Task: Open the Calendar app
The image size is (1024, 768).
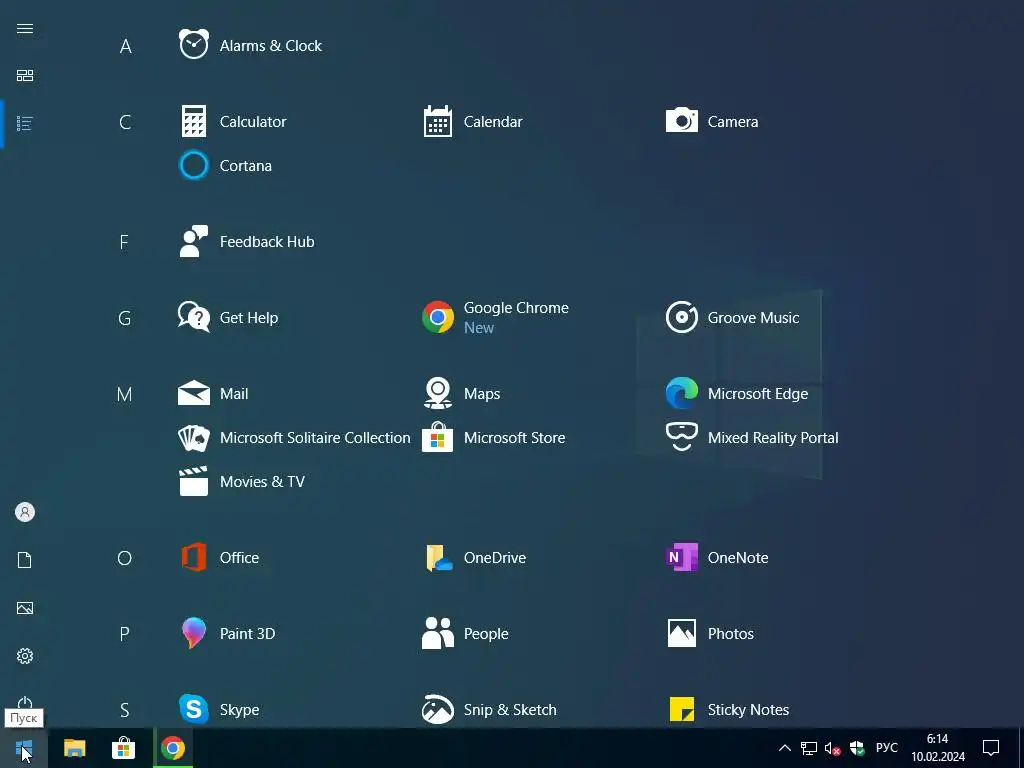Action: 473,121
